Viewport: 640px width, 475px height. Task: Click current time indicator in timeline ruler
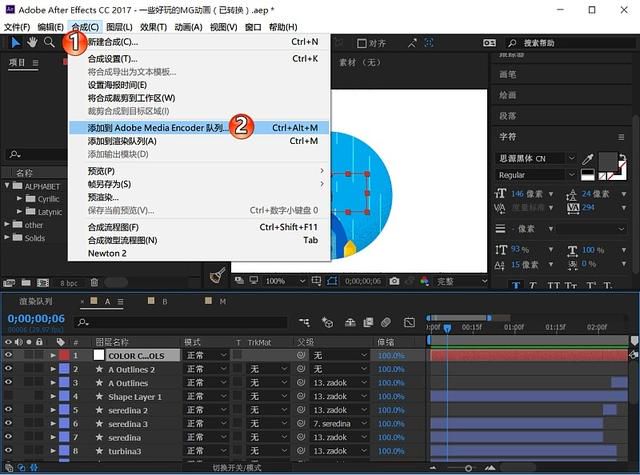click(x=448, y=328)
